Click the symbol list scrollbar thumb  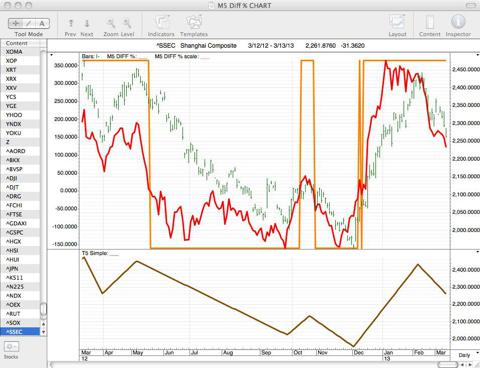pyautogui.click(x=43, y=309)
